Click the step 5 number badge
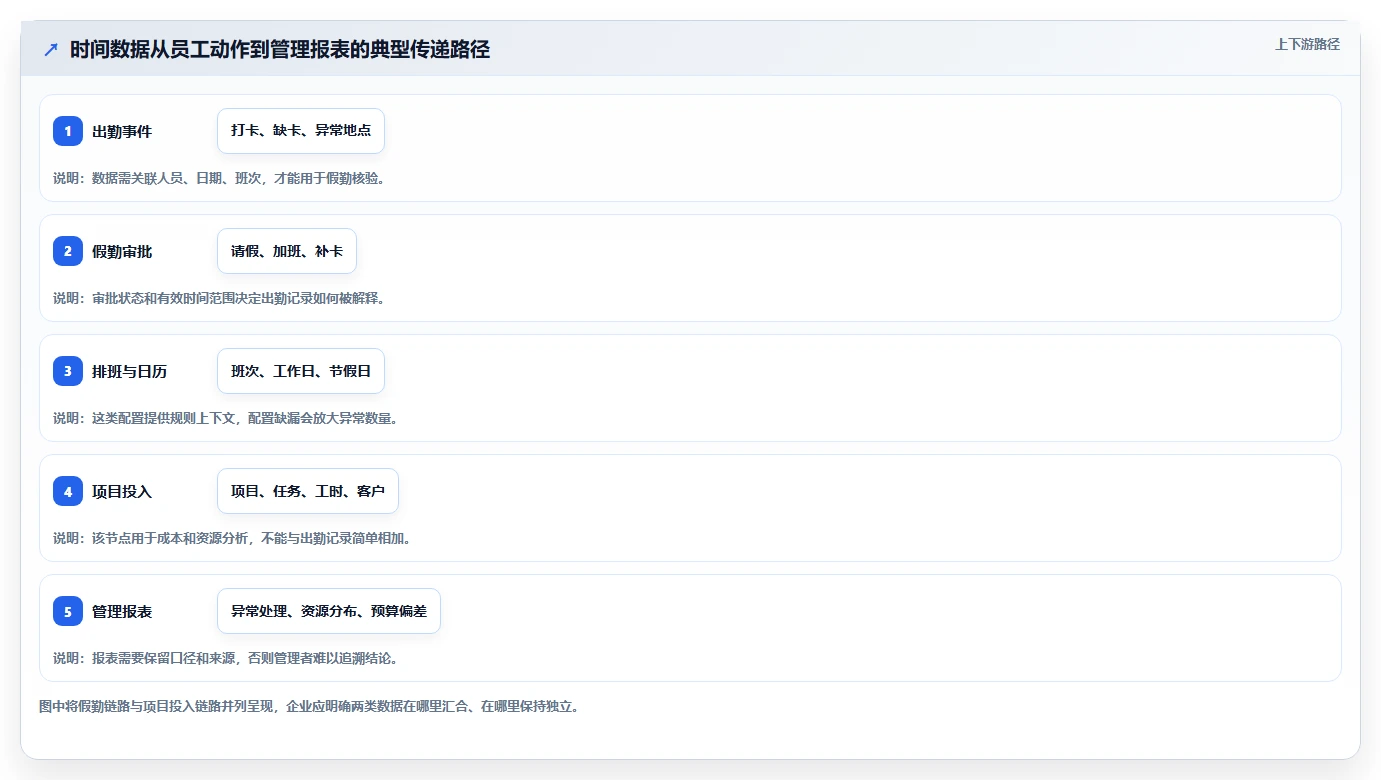The height and width of the screenshot is (780, 1381). point(68,611)
